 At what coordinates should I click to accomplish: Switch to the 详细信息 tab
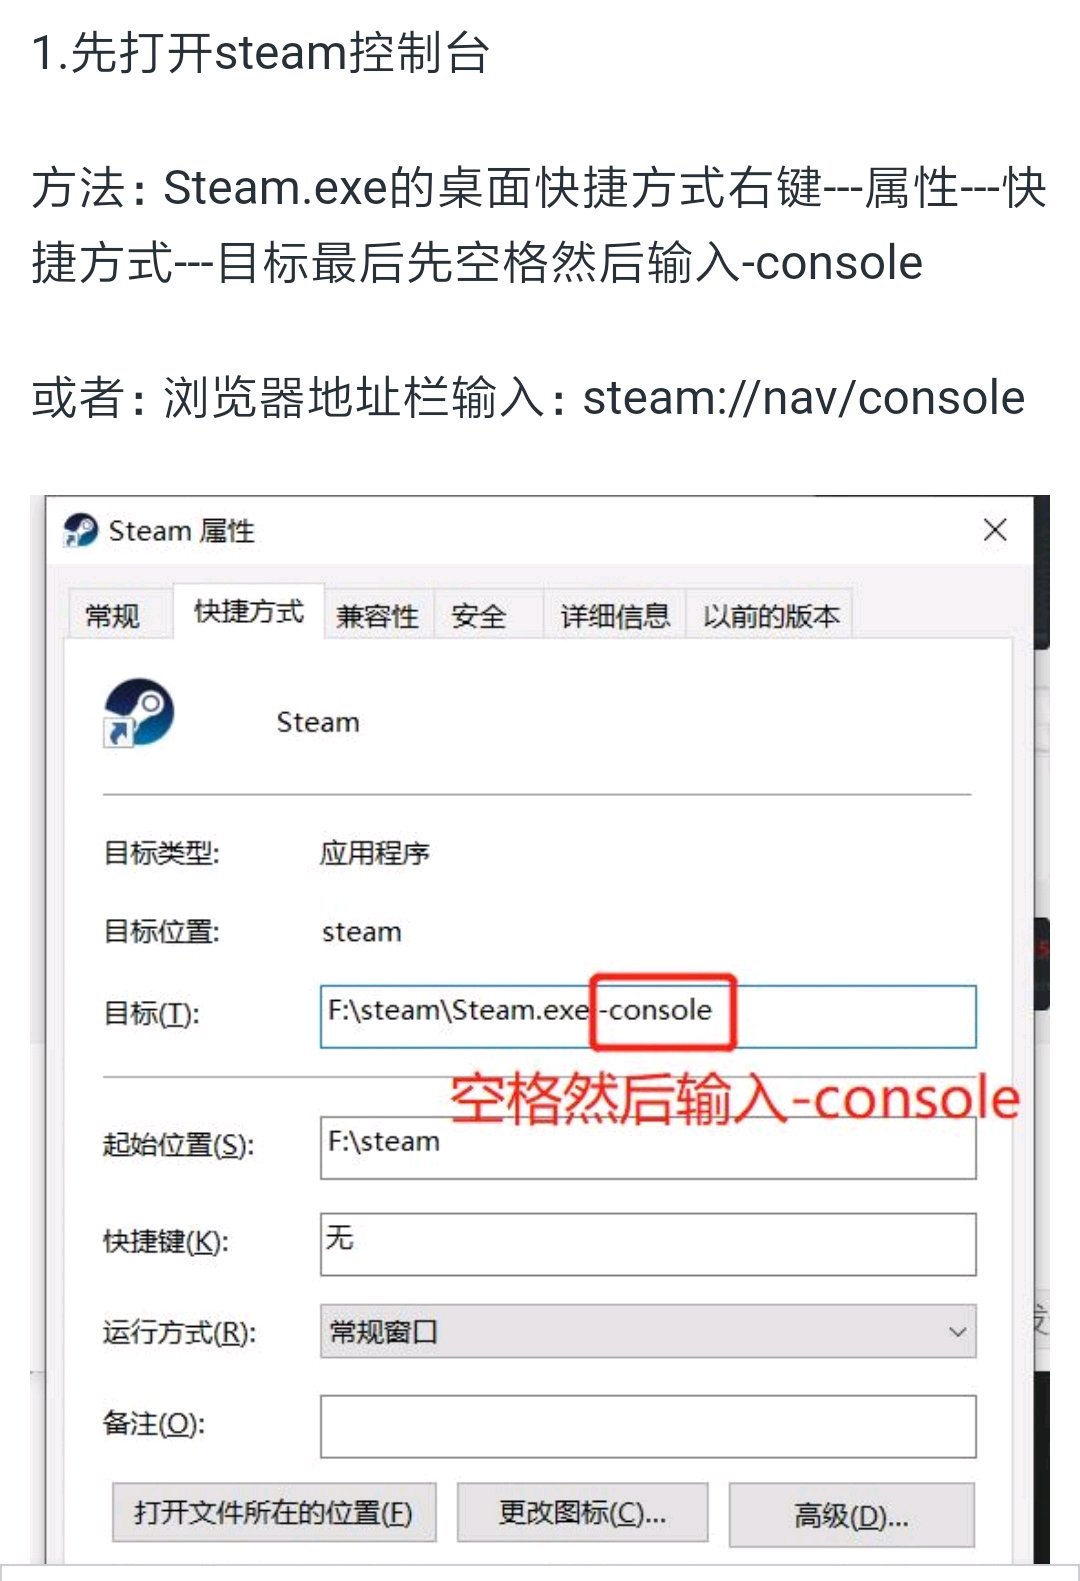tap(615, 616)
